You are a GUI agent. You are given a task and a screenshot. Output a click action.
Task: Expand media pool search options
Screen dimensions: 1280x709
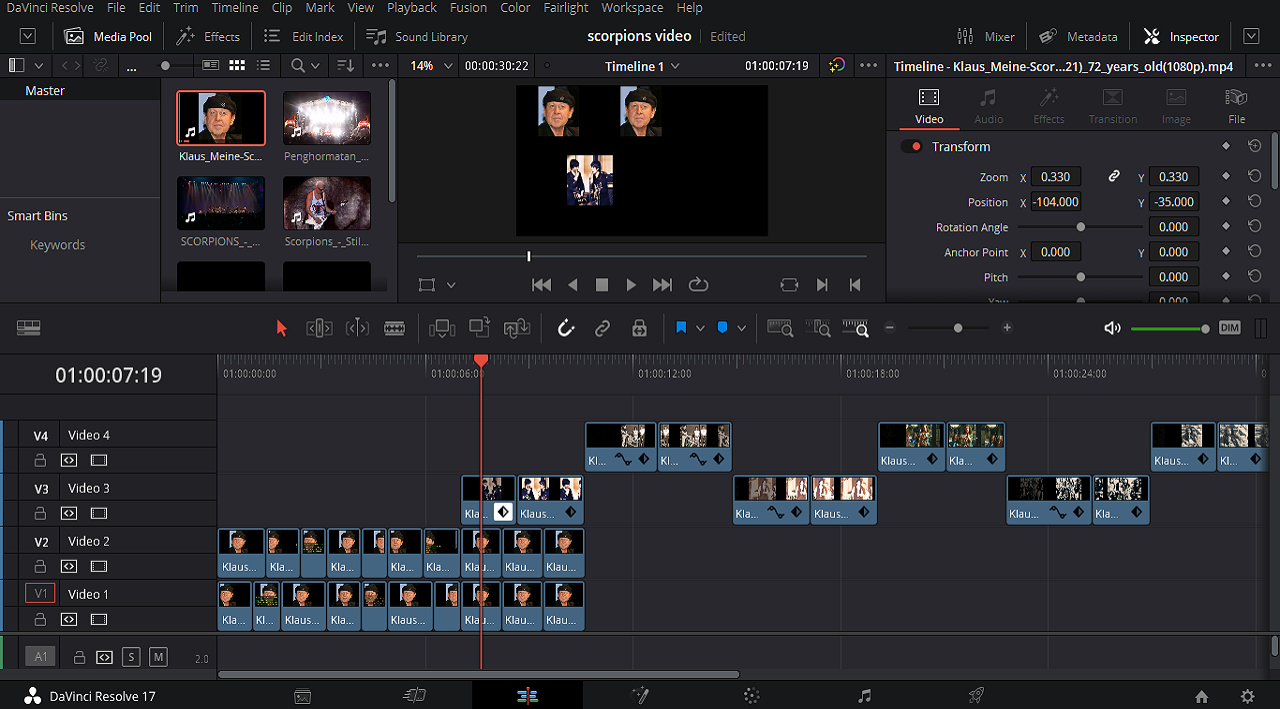[315, 65]
